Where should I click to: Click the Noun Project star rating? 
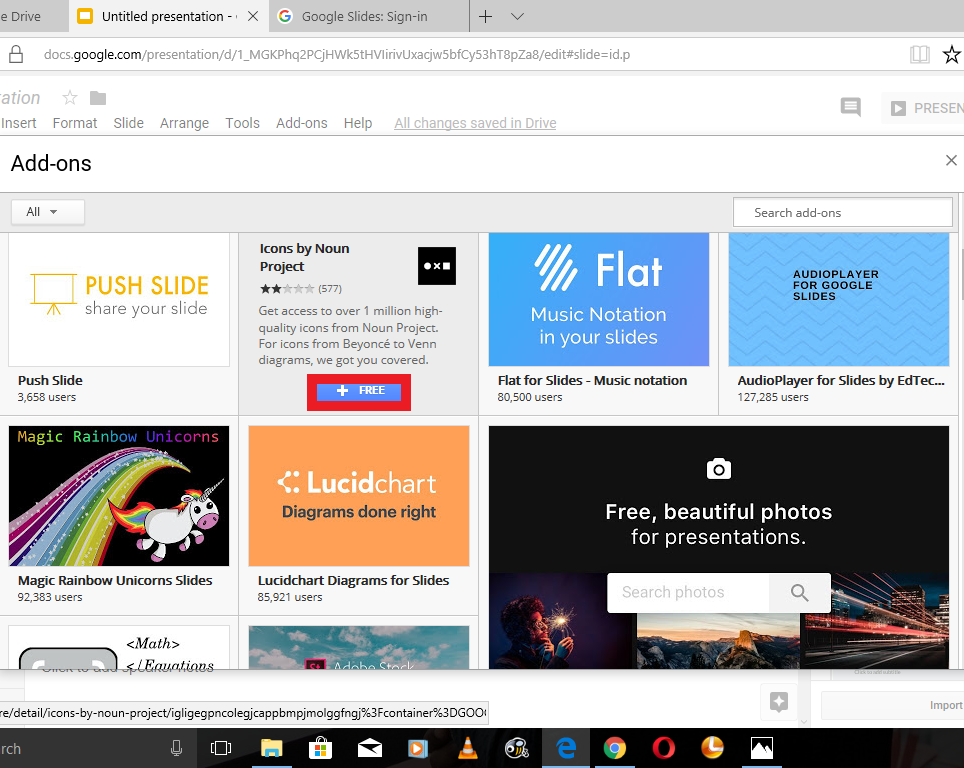(286, 289)
